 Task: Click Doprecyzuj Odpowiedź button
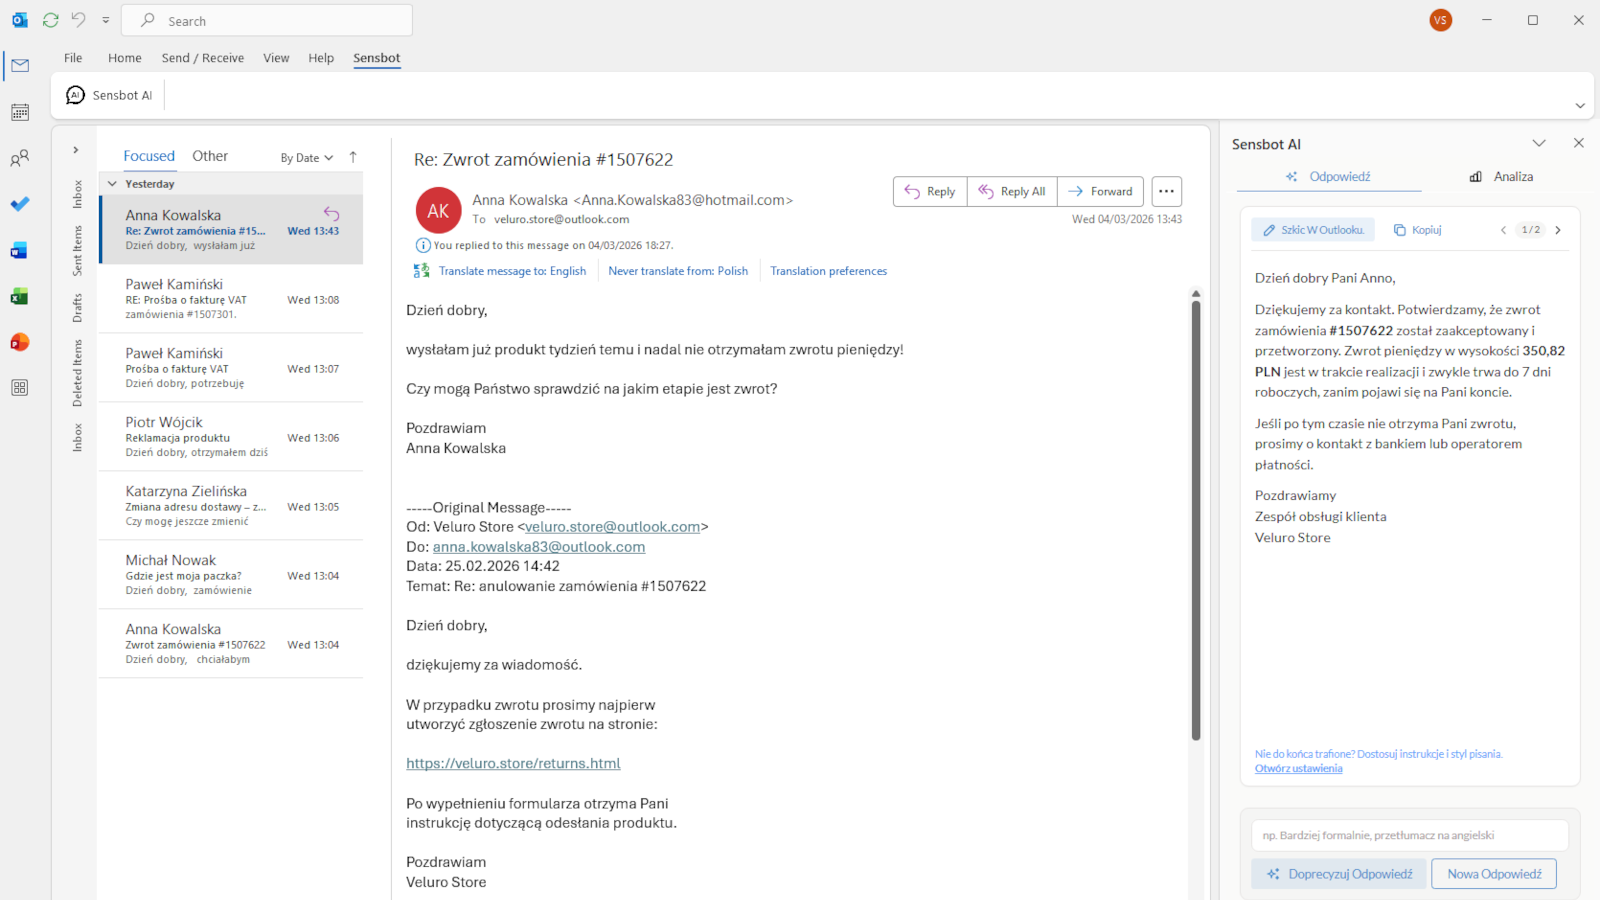point(1339,874)
